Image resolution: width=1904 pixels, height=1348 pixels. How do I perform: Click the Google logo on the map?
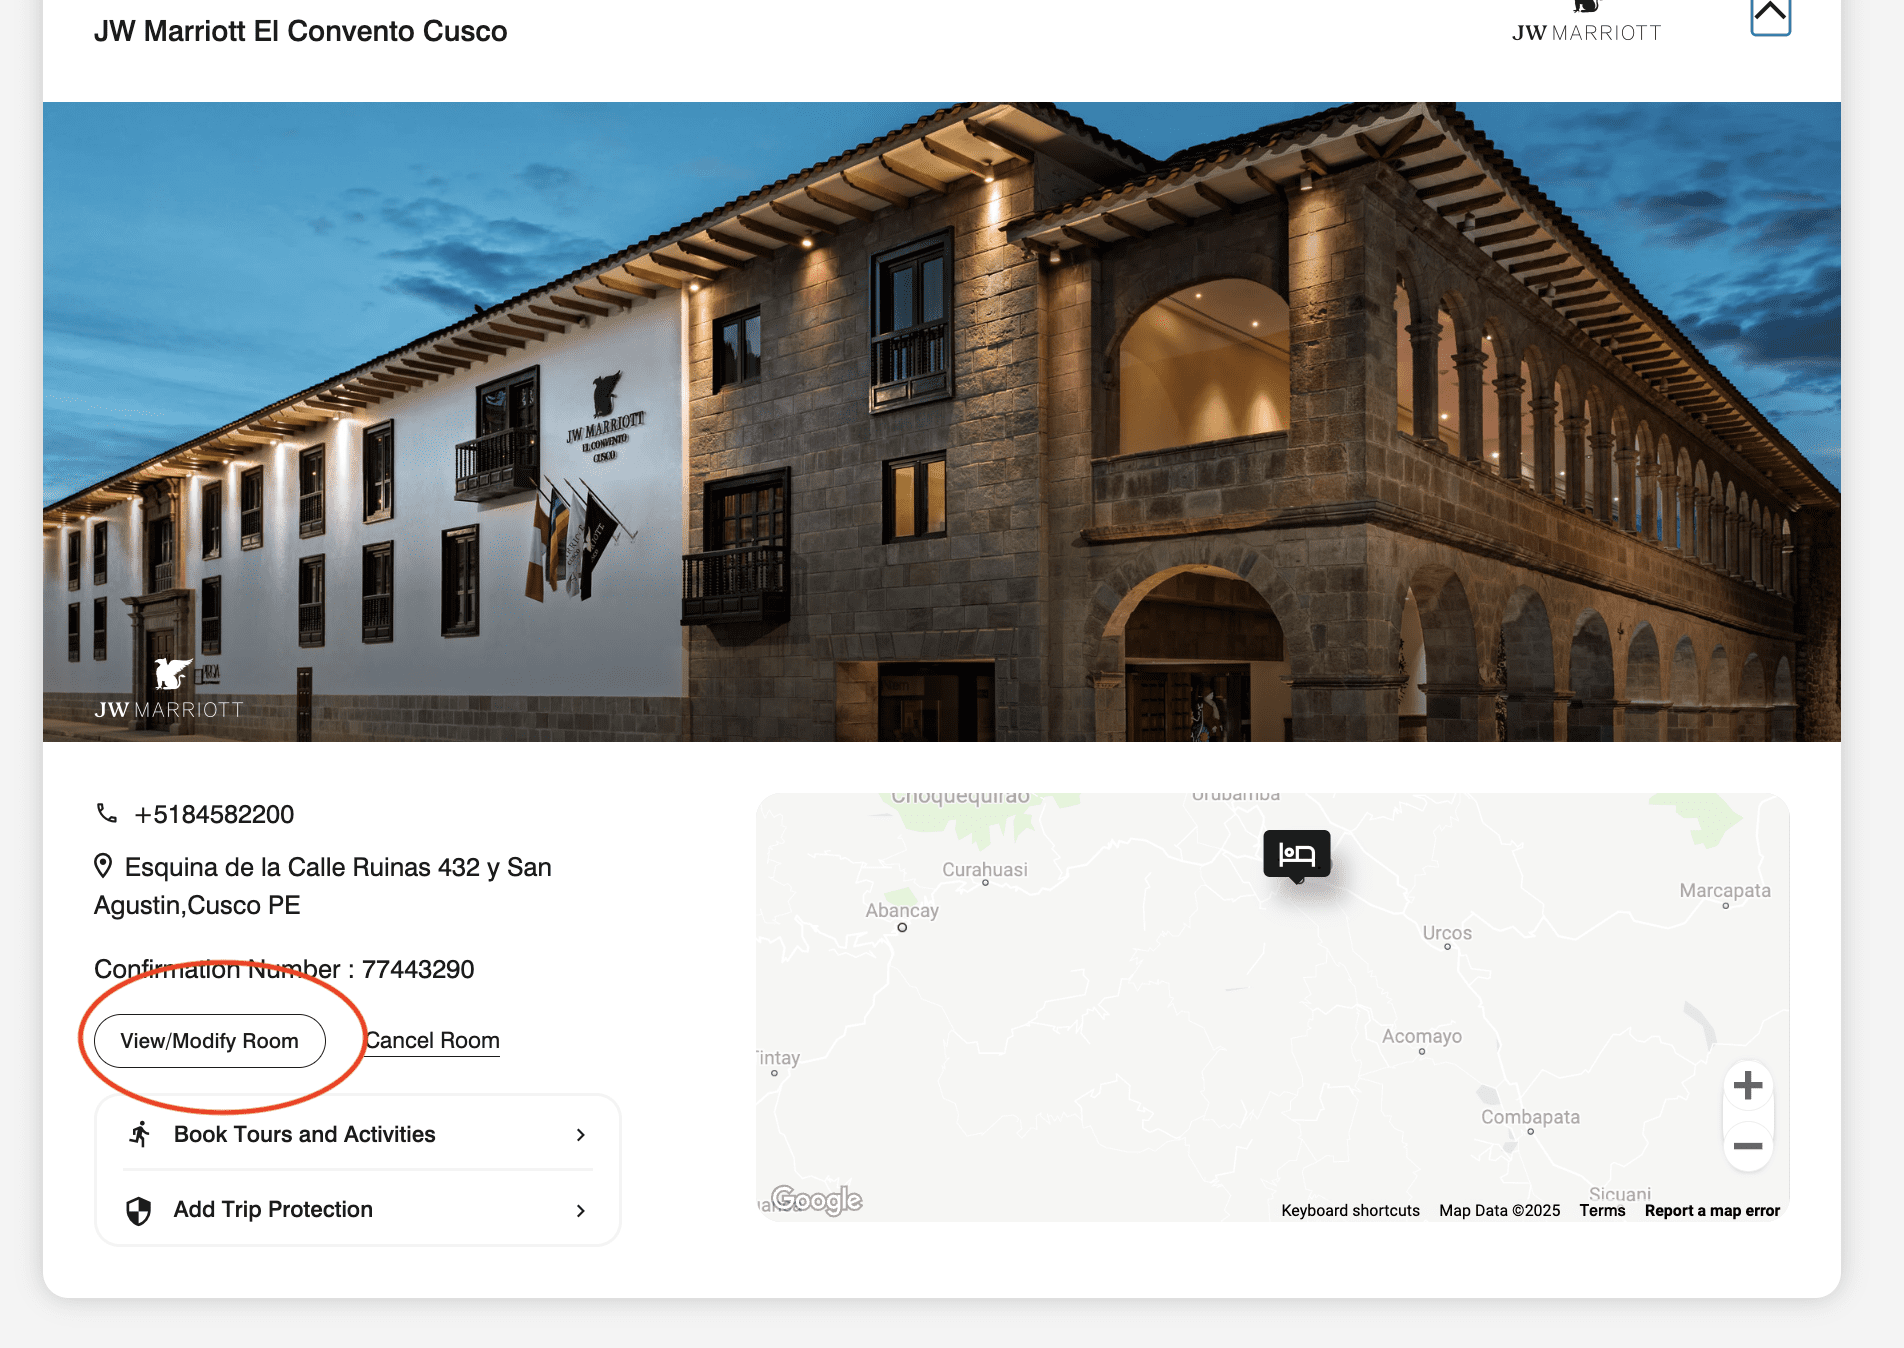pos(816,1199)
